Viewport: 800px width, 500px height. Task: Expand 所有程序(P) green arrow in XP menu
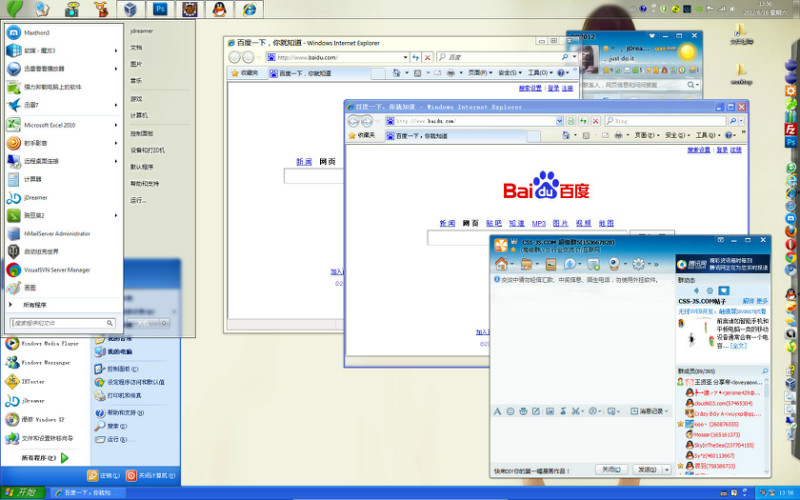[x=65, y=458]
